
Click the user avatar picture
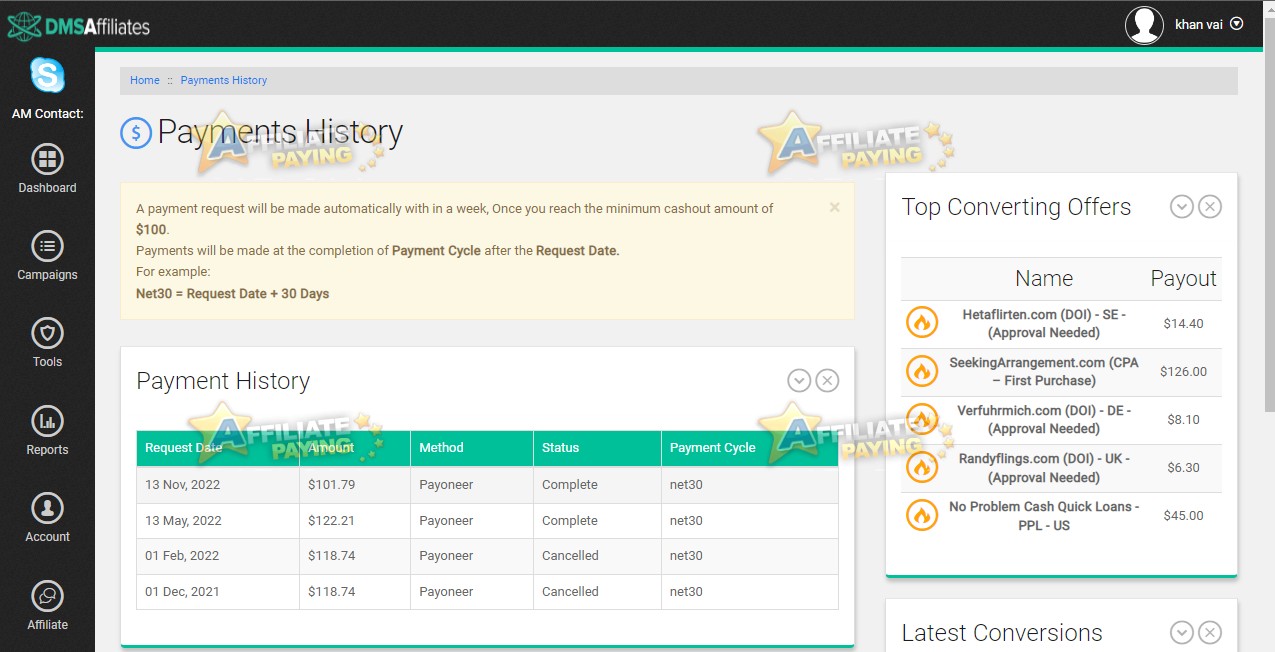pyautogui.click(x=1144, y=25)
